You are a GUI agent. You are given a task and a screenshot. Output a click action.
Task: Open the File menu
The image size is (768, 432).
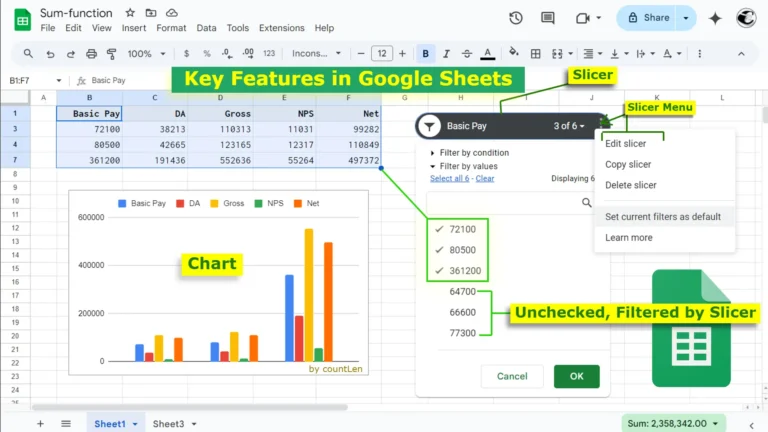[48, 28]
